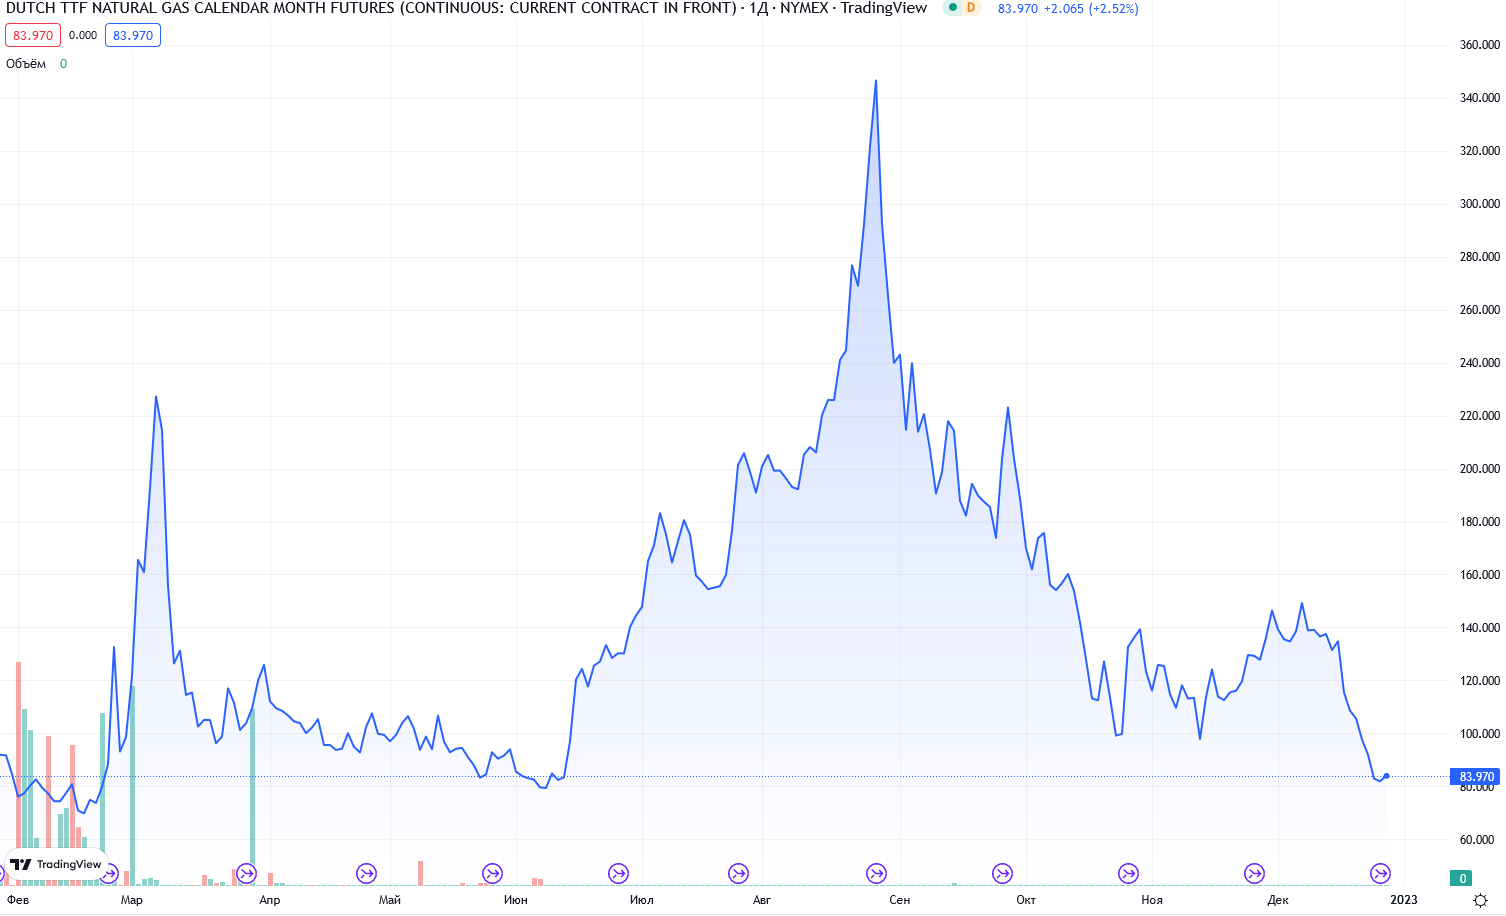This screenshot has height=916, width=1506.
Task: Click contract rollover marker left of 2023
Action: click(1380, 873)
